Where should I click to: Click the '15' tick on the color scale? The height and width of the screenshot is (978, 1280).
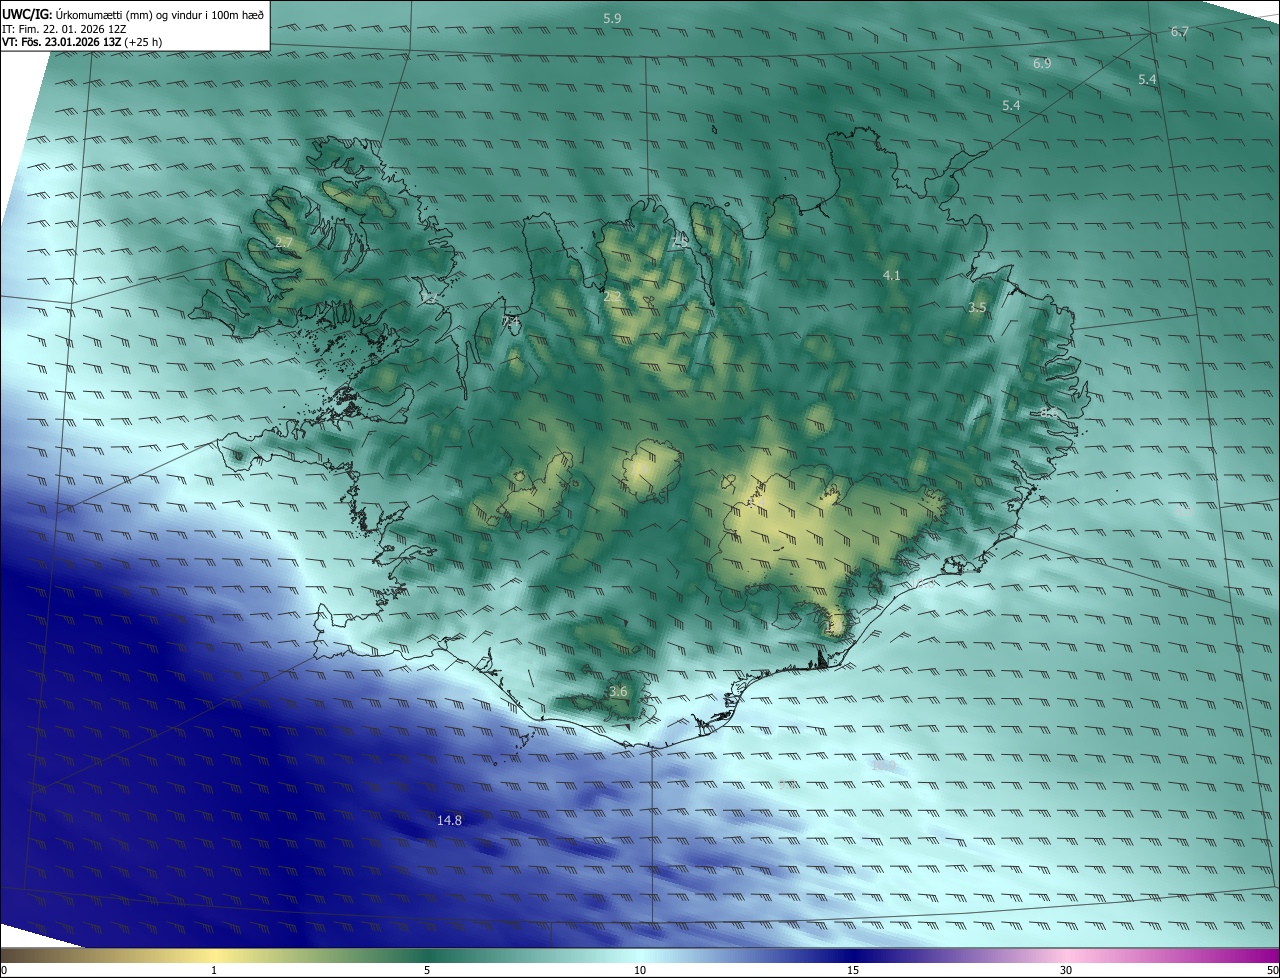tap(853, 970)
